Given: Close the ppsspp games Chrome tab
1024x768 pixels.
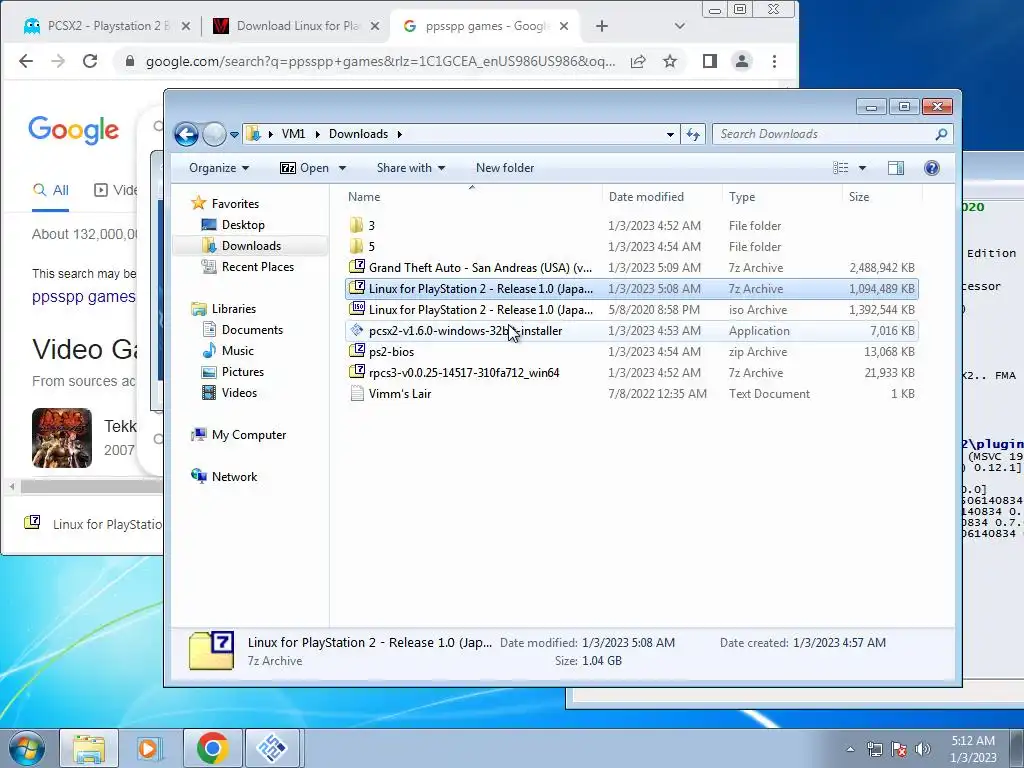Looking at the screenshot, I should (564, 26).
